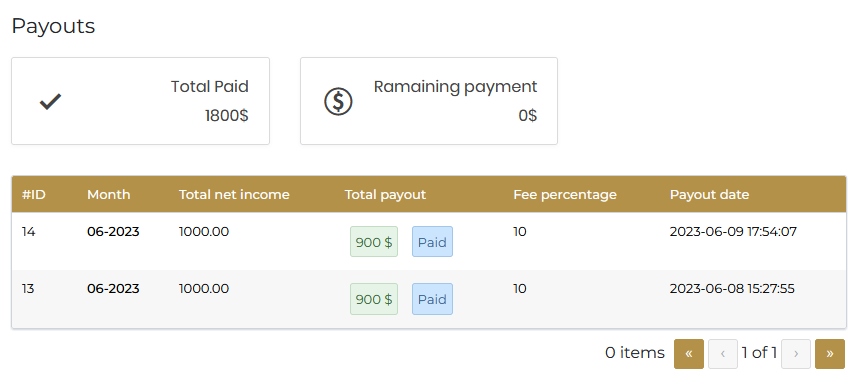This screenshot has height=390, width=858.
Task: Click the dollar coin icon in Ramaining payment card
Action: tap(338, 102)
